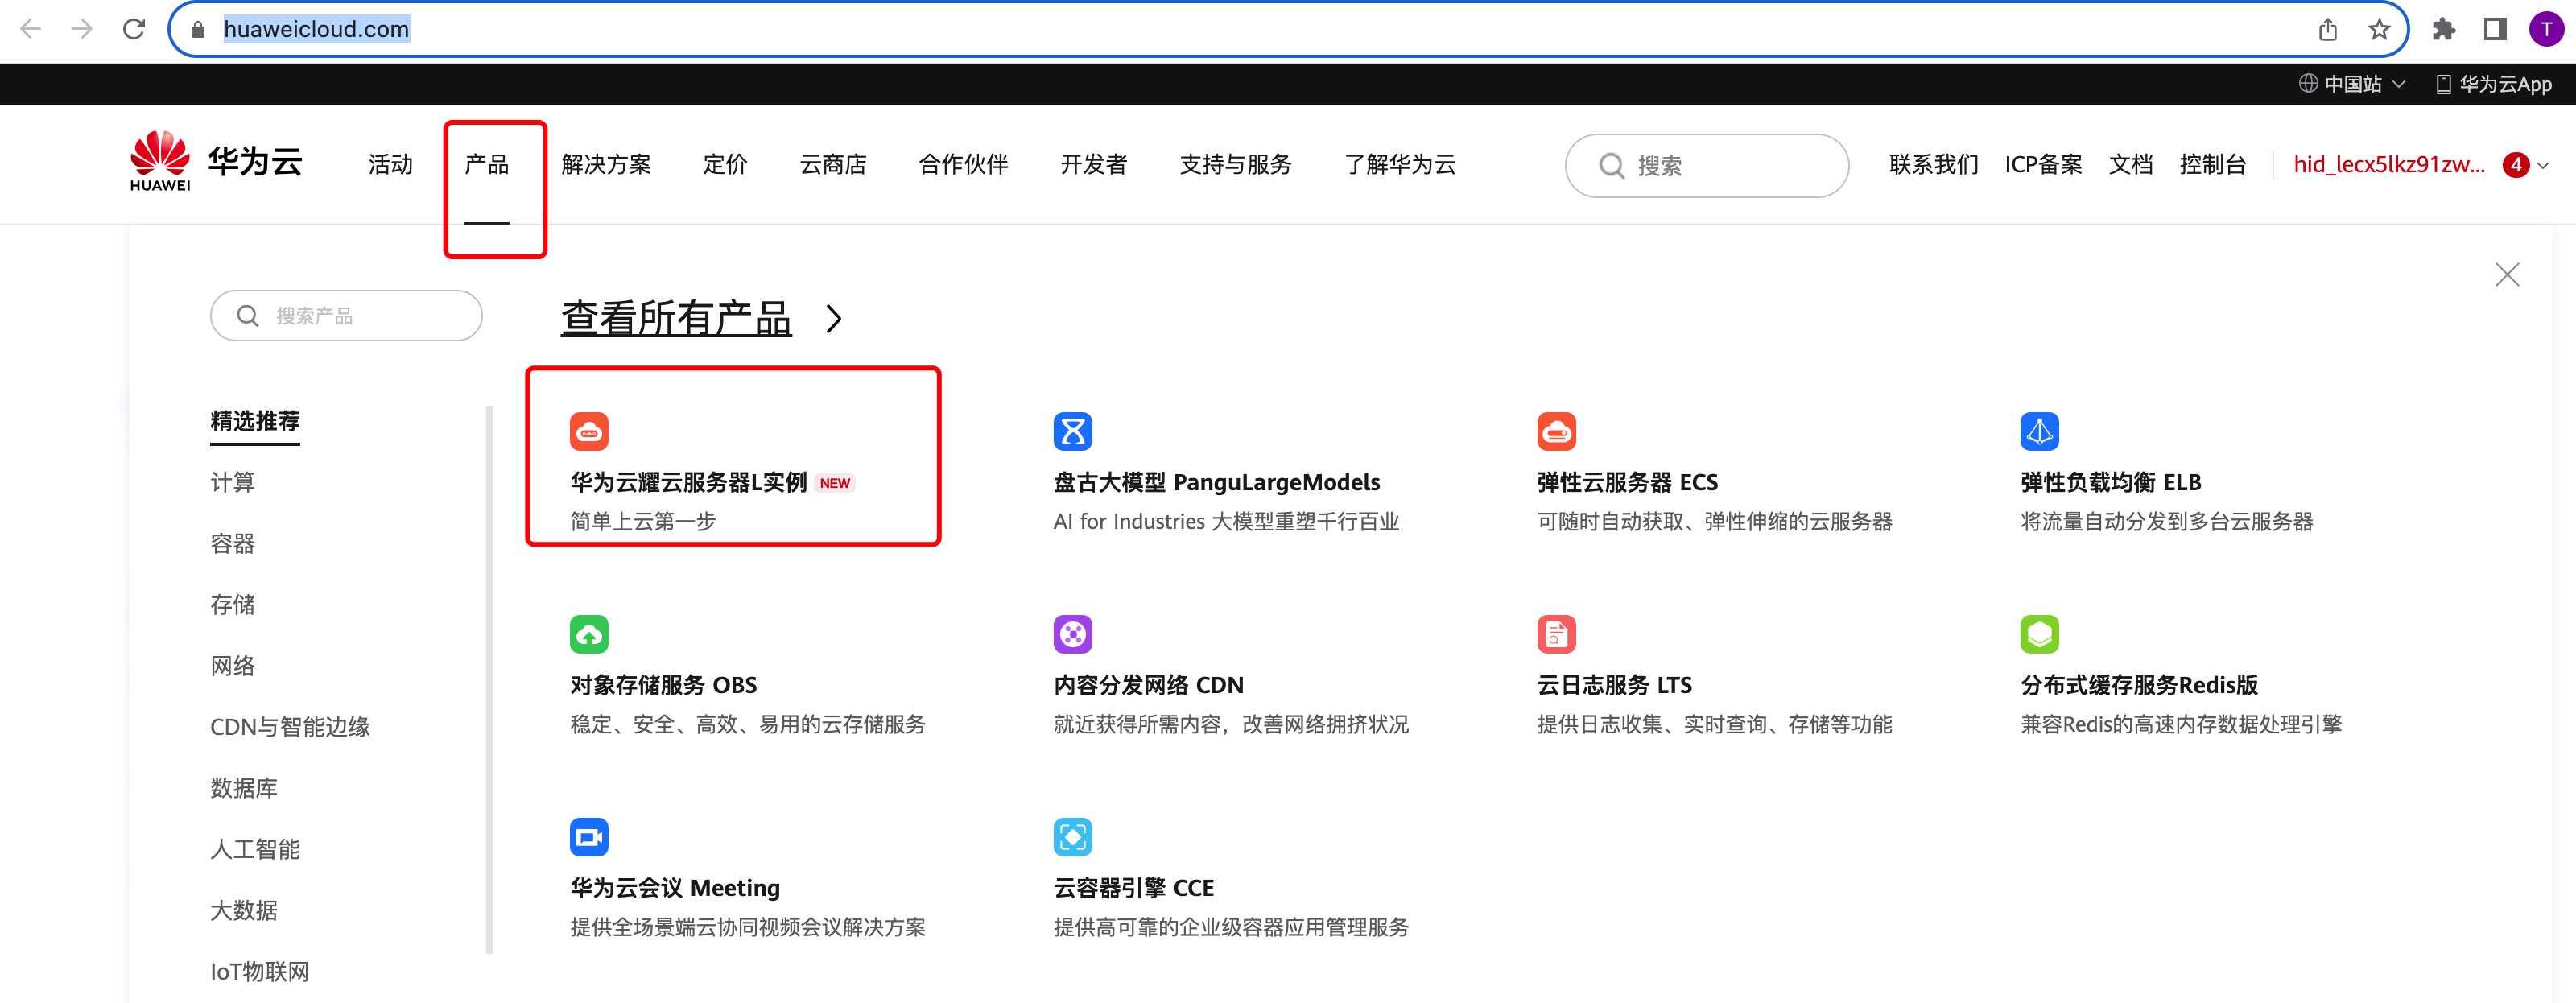Expand the 中国站 region dropdown
The image size is (2576, 1003).
coord(2352,84)
